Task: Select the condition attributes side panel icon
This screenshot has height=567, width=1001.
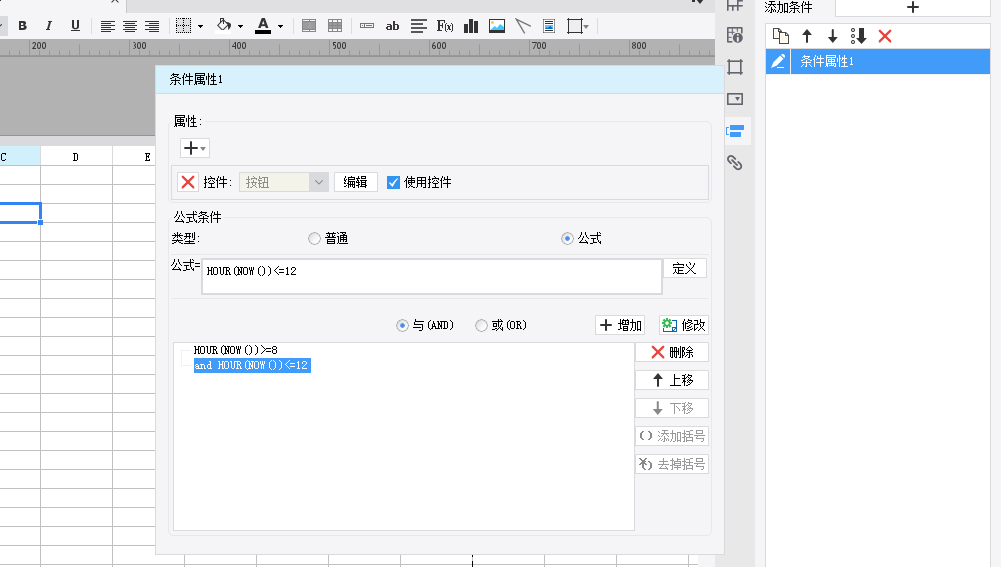Action: [735, 132]
